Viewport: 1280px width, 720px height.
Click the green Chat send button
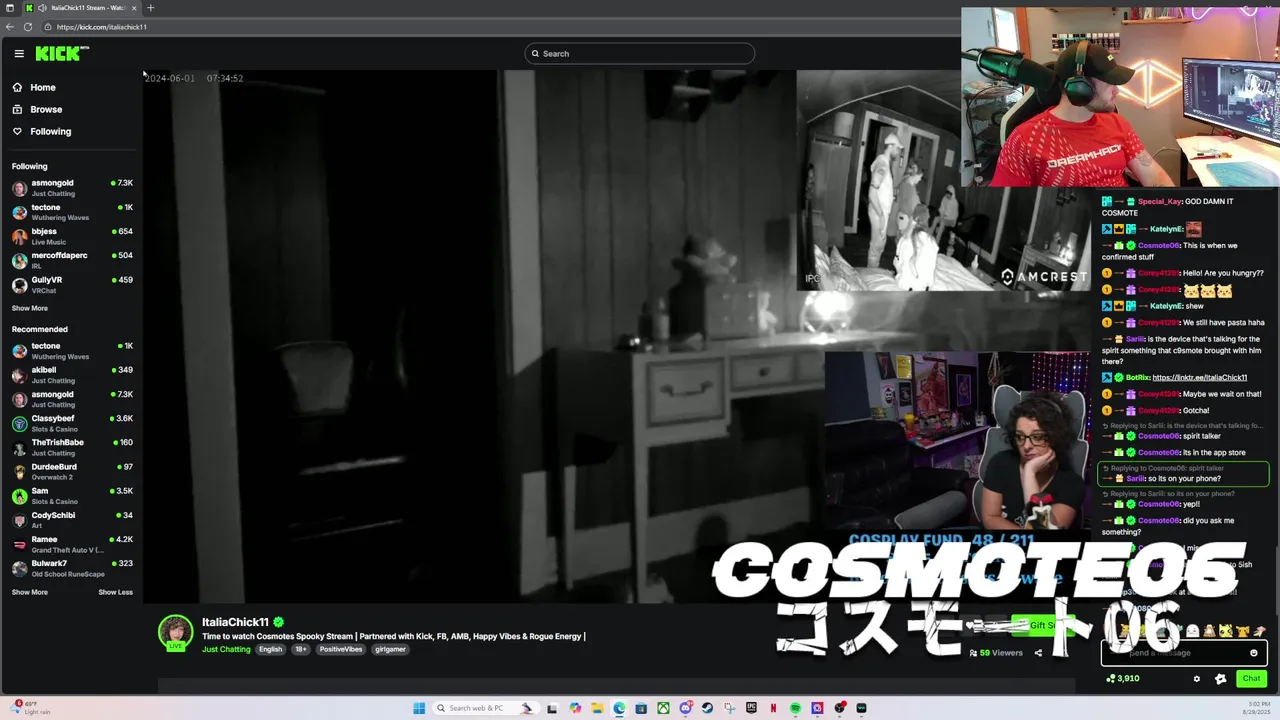[x=1252, y=679]
